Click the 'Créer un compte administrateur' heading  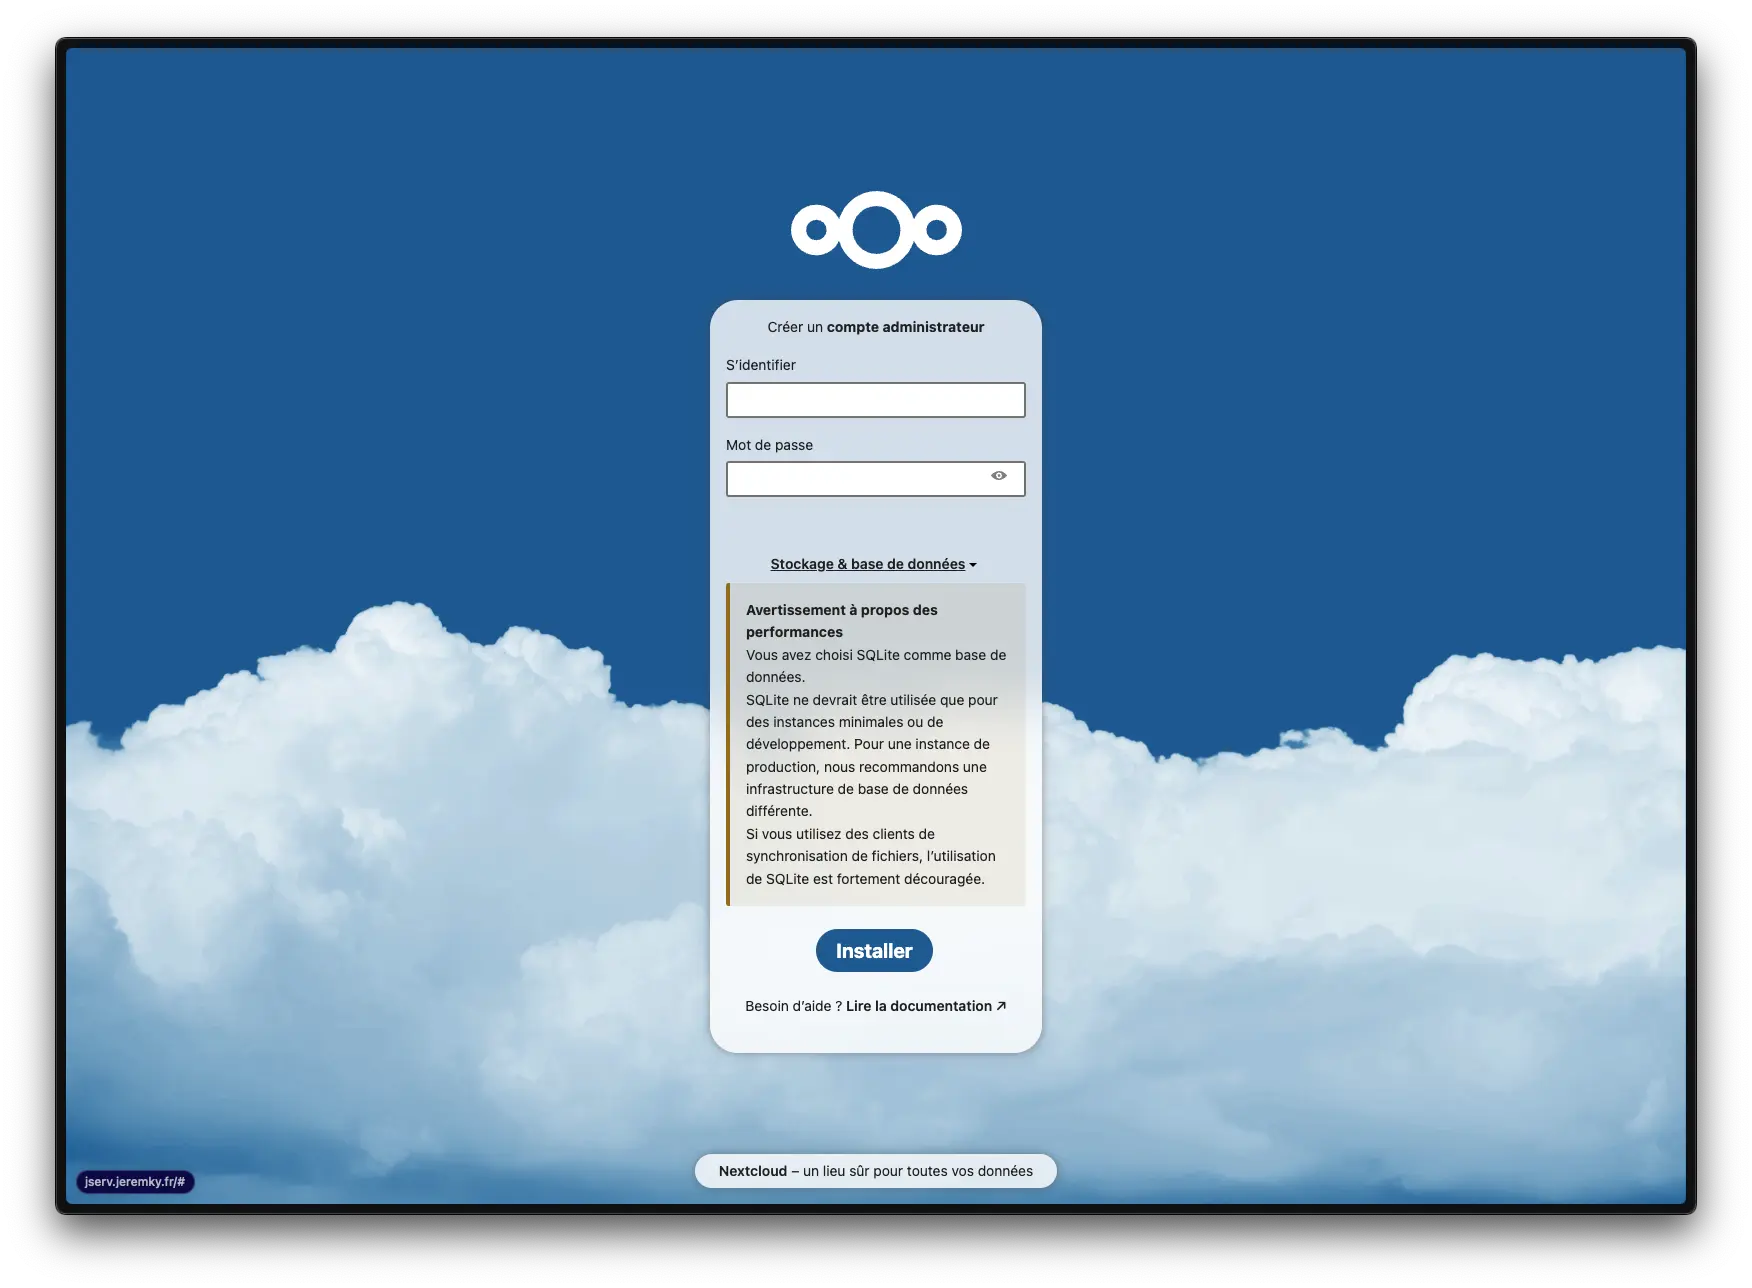point(876,327)
